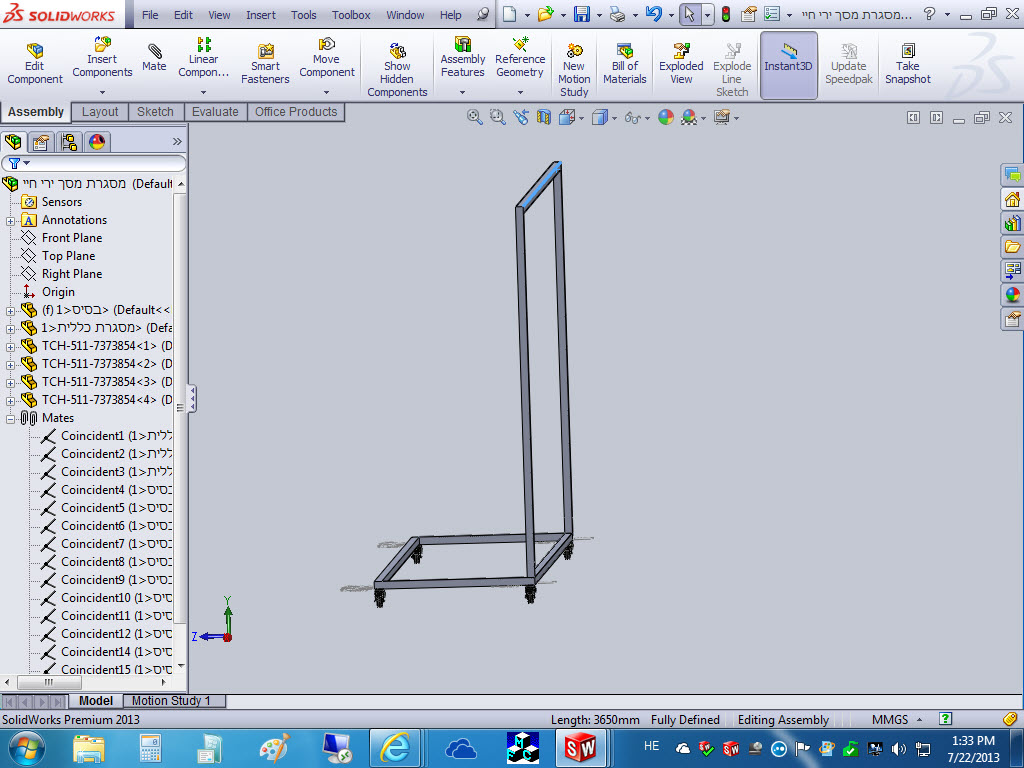
Task: Click the Rebuild traffic light icon
Action: 724,15
